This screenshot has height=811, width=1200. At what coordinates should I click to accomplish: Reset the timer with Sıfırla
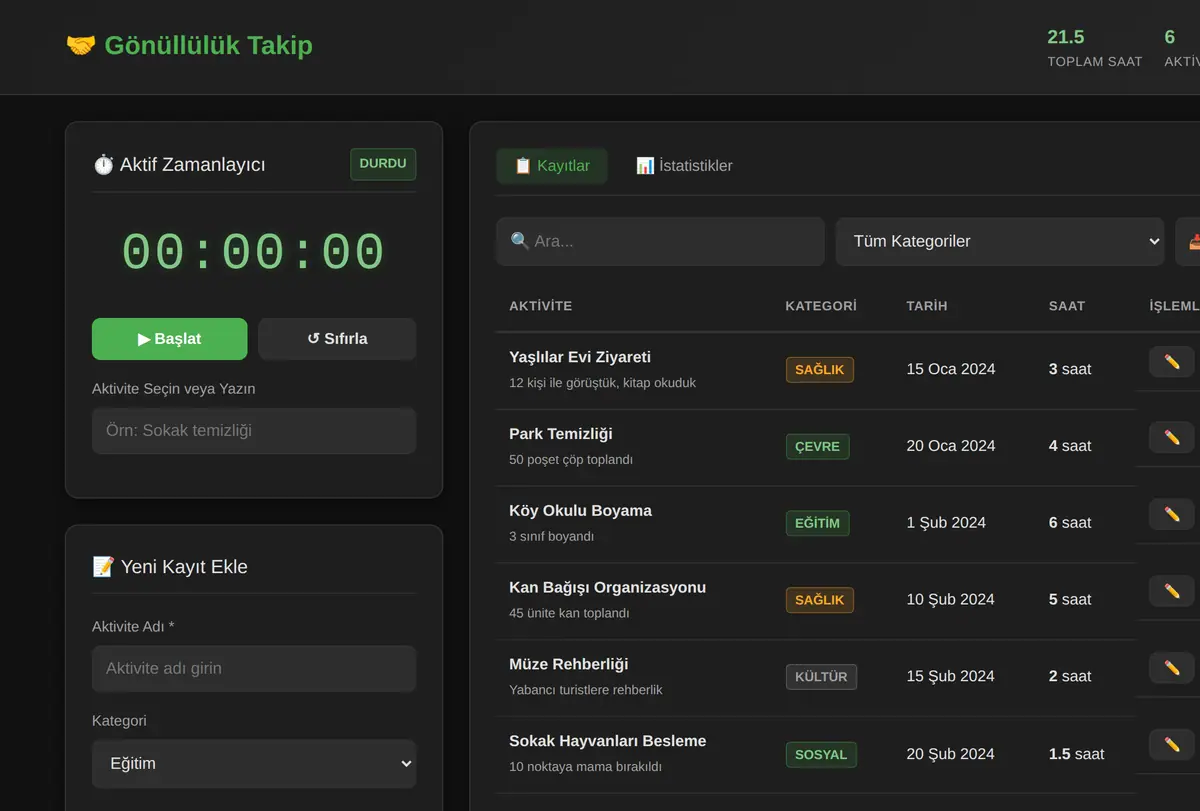point(337,339)
